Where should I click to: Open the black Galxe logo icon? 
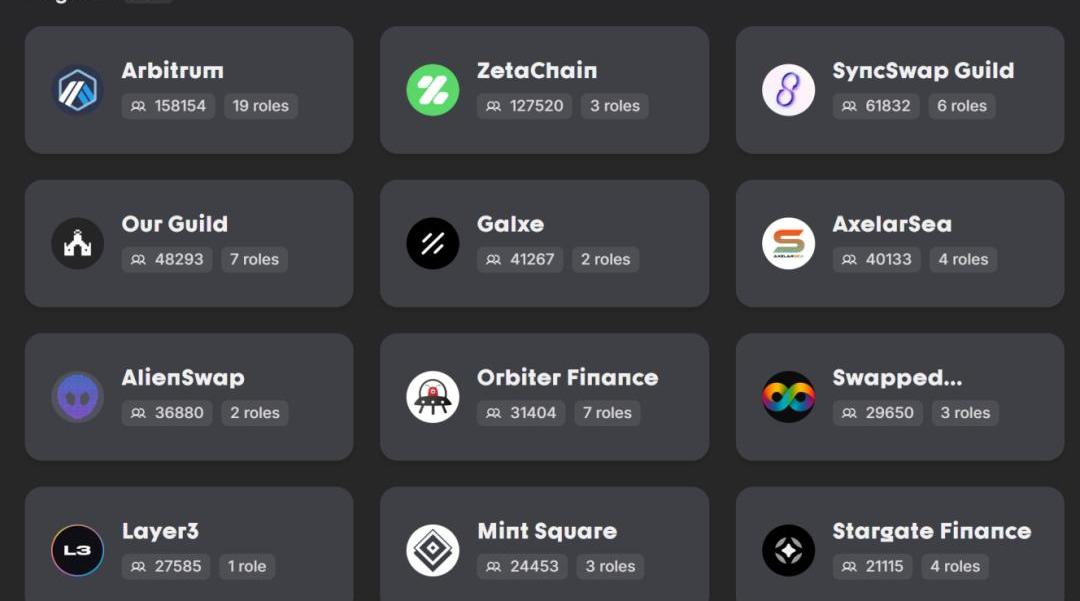point(433,243)
